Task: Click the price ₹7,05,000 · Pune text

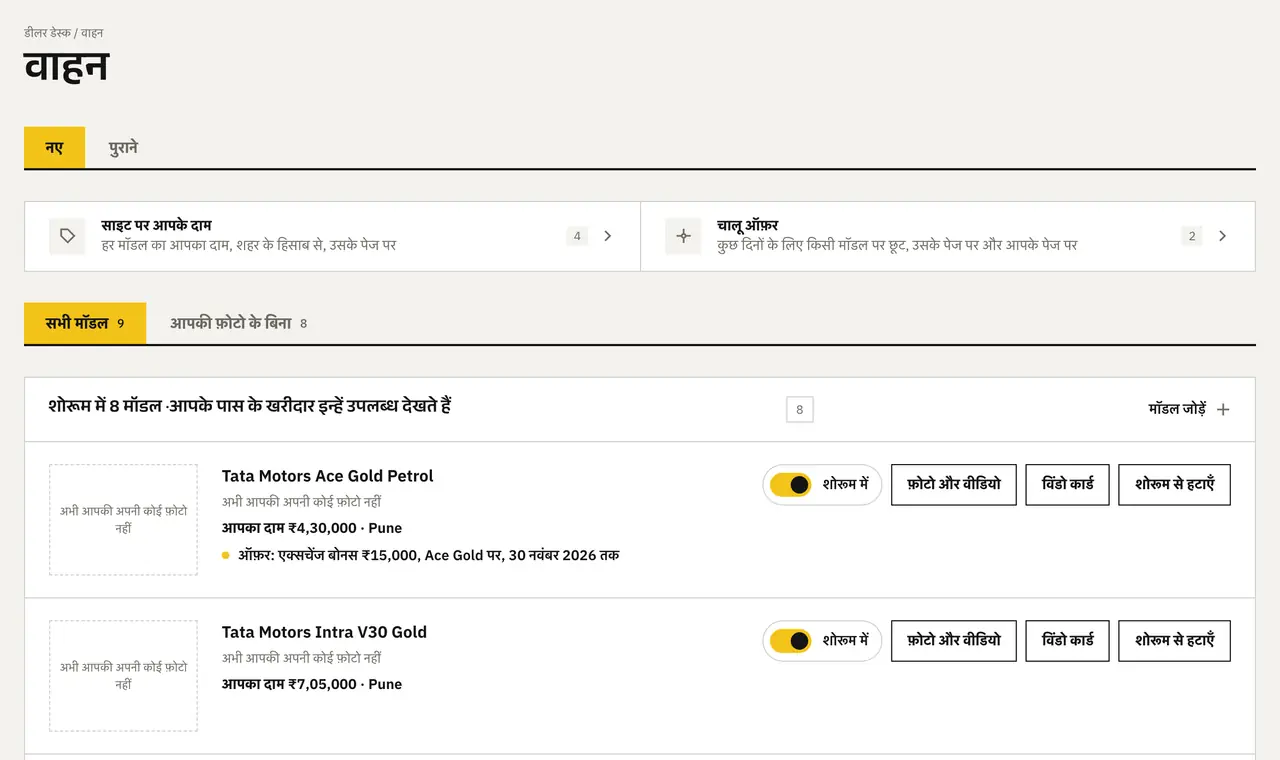Action: 312,684
